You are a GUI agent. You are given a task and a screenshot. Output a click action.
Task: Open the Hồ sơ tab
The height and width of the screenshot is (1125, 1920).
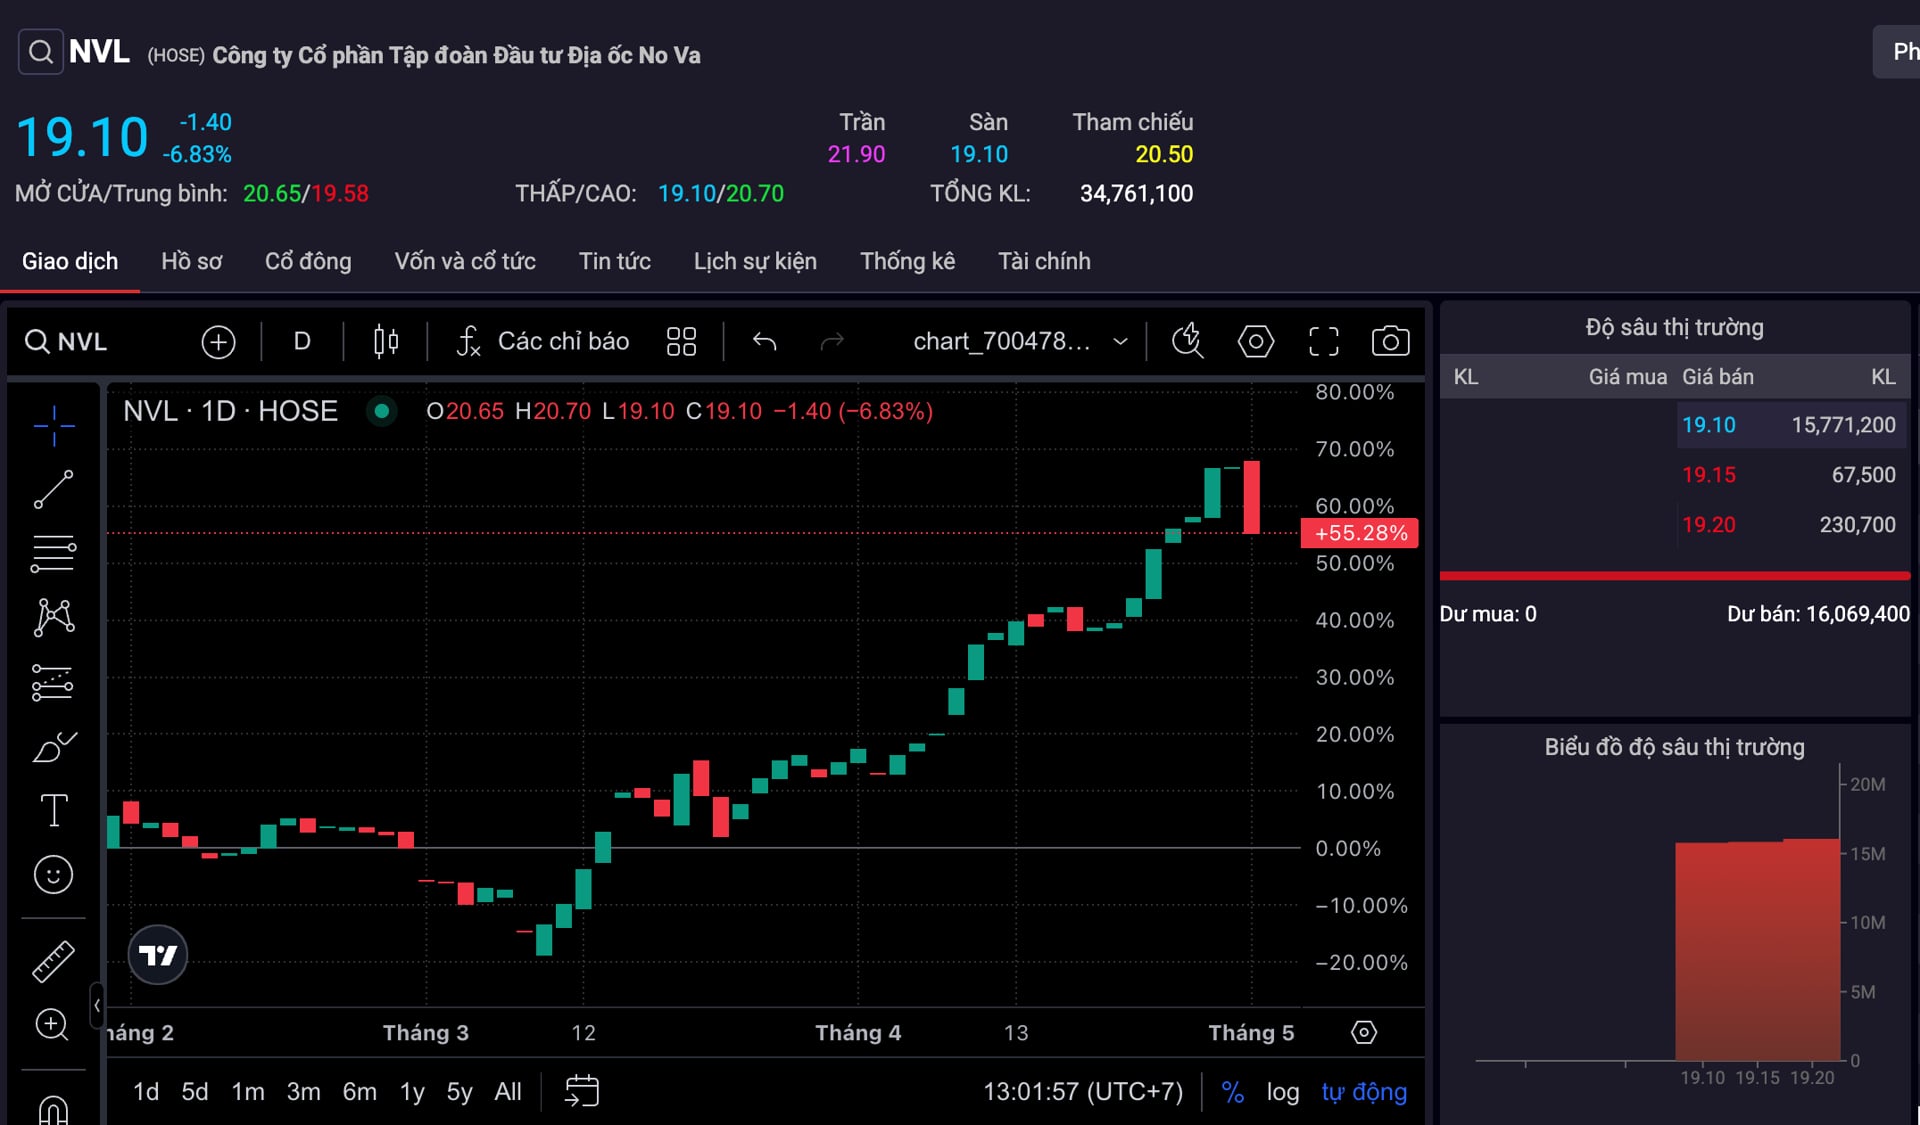pyautogui.click(x=192, y=262)
